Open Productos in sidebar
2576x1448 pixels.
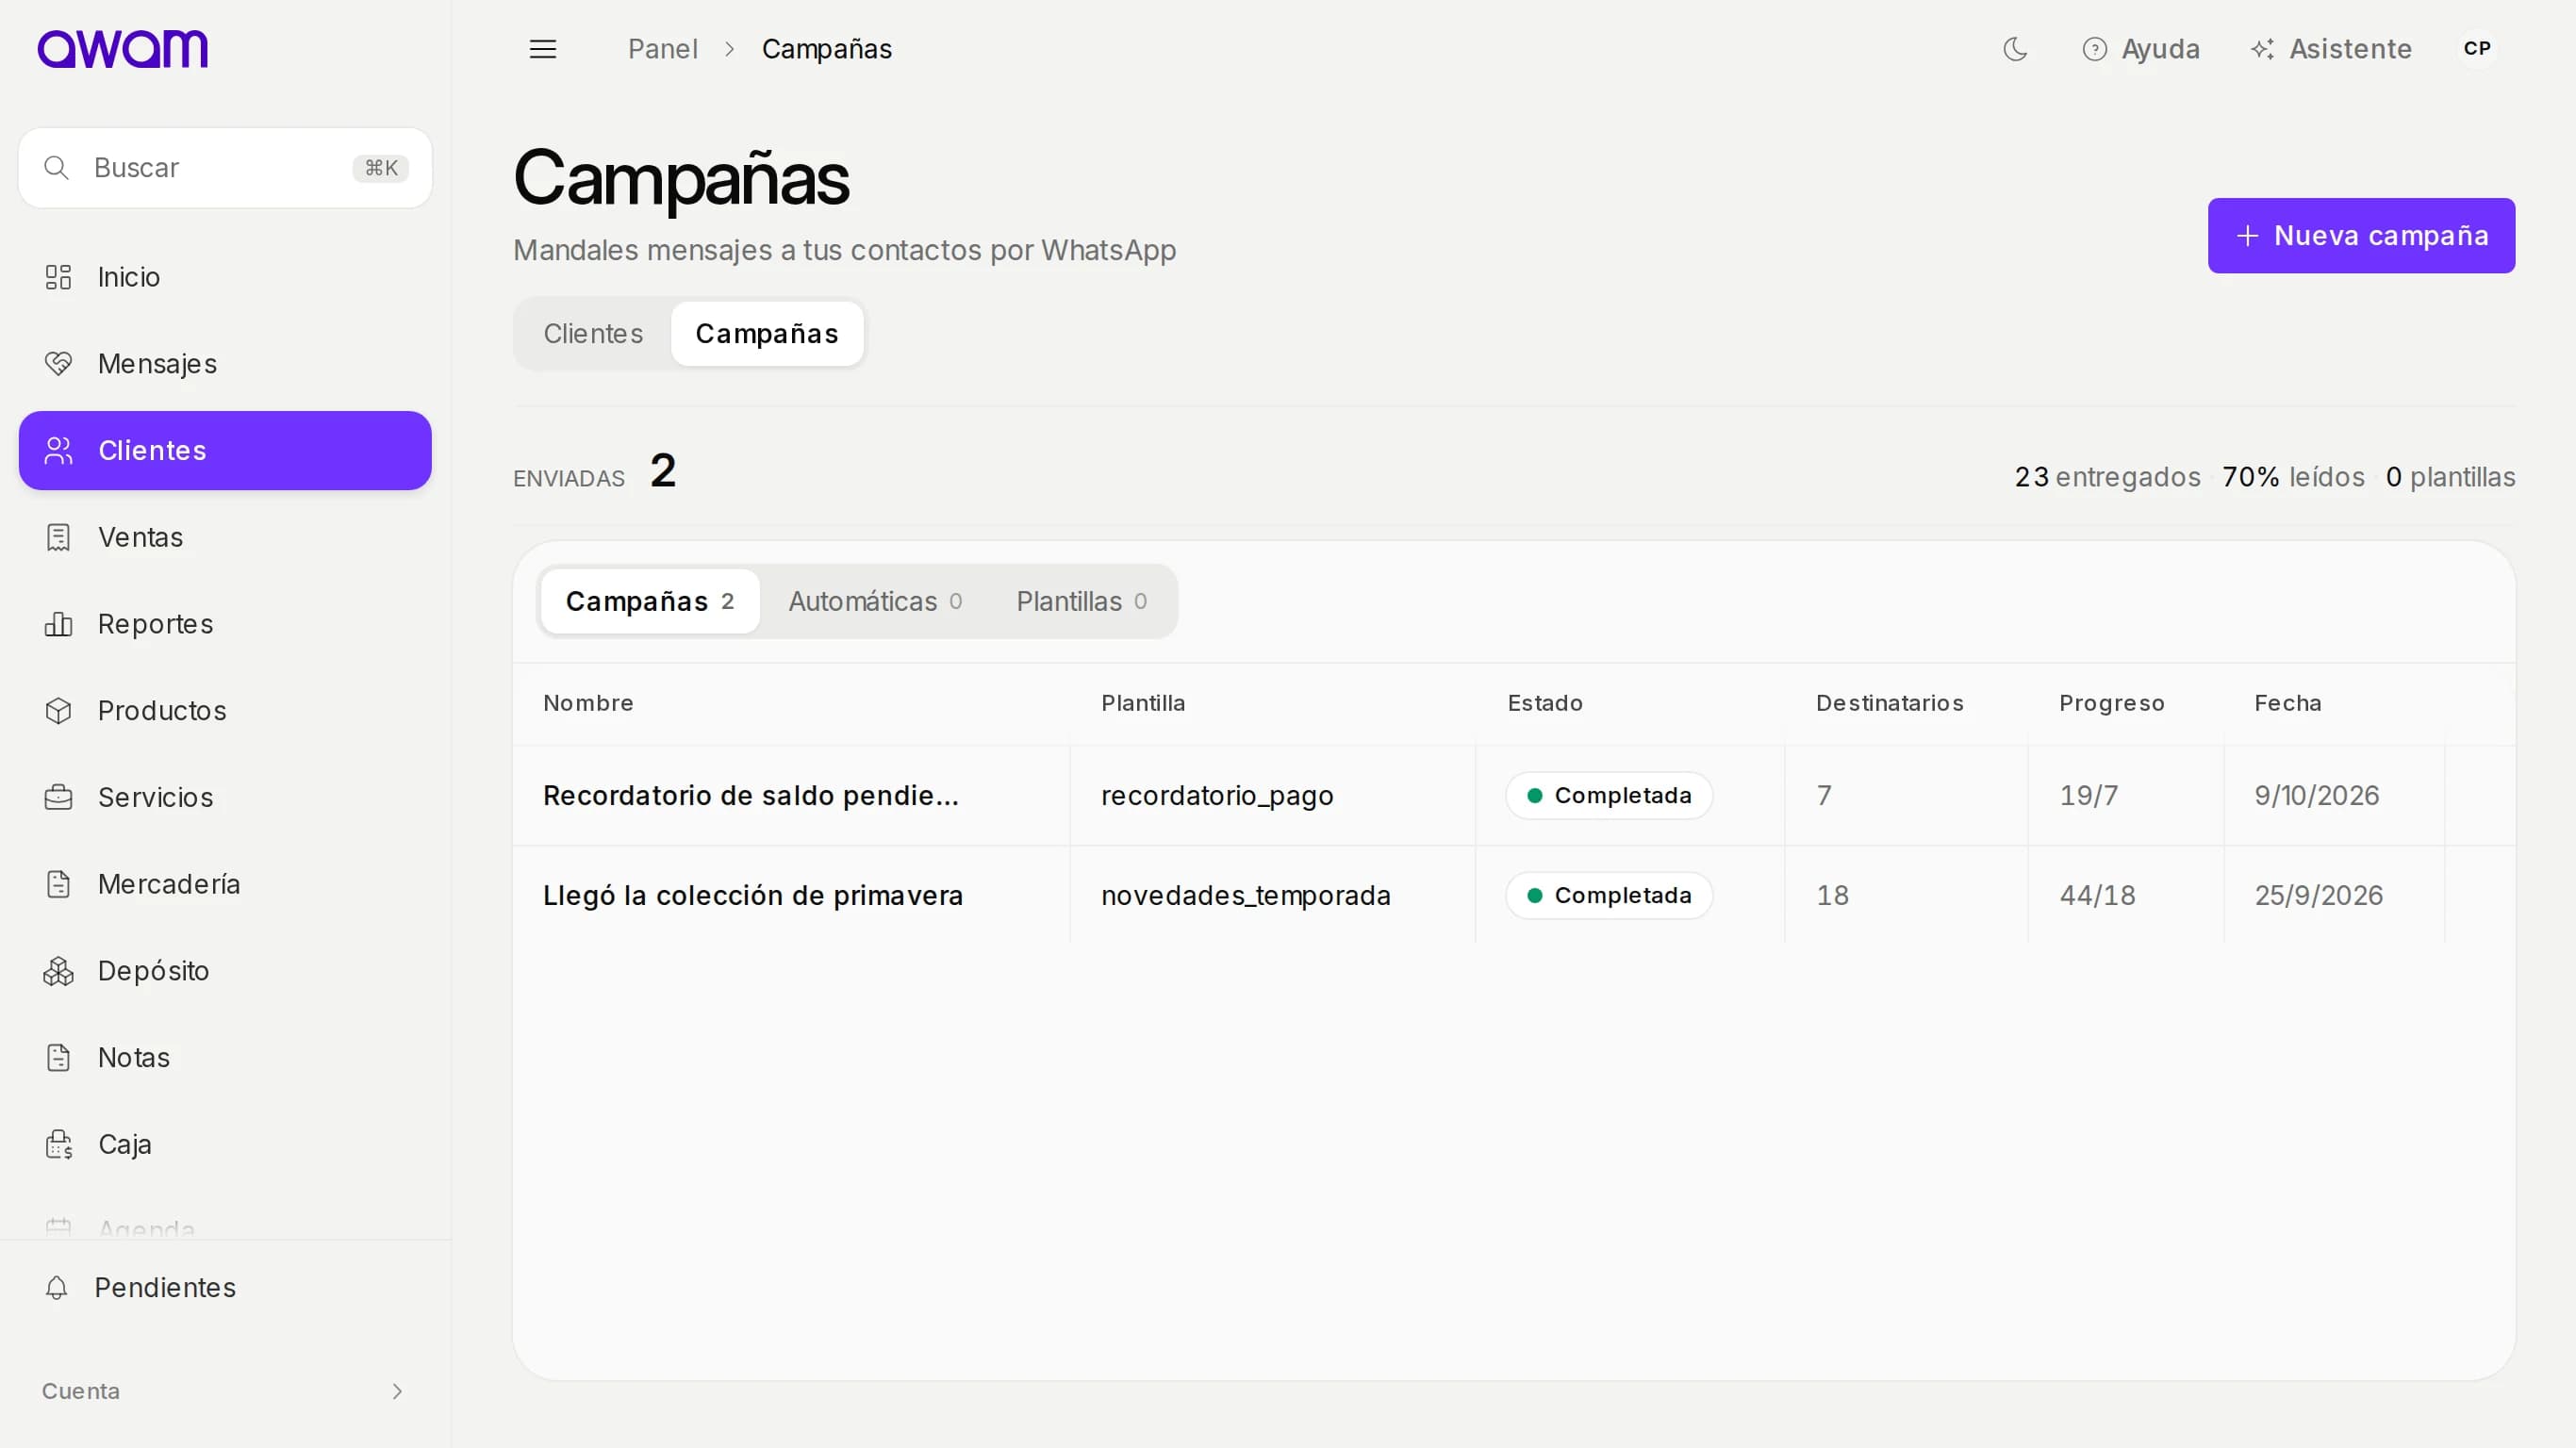pyautogui.click(x=225, y=711)
